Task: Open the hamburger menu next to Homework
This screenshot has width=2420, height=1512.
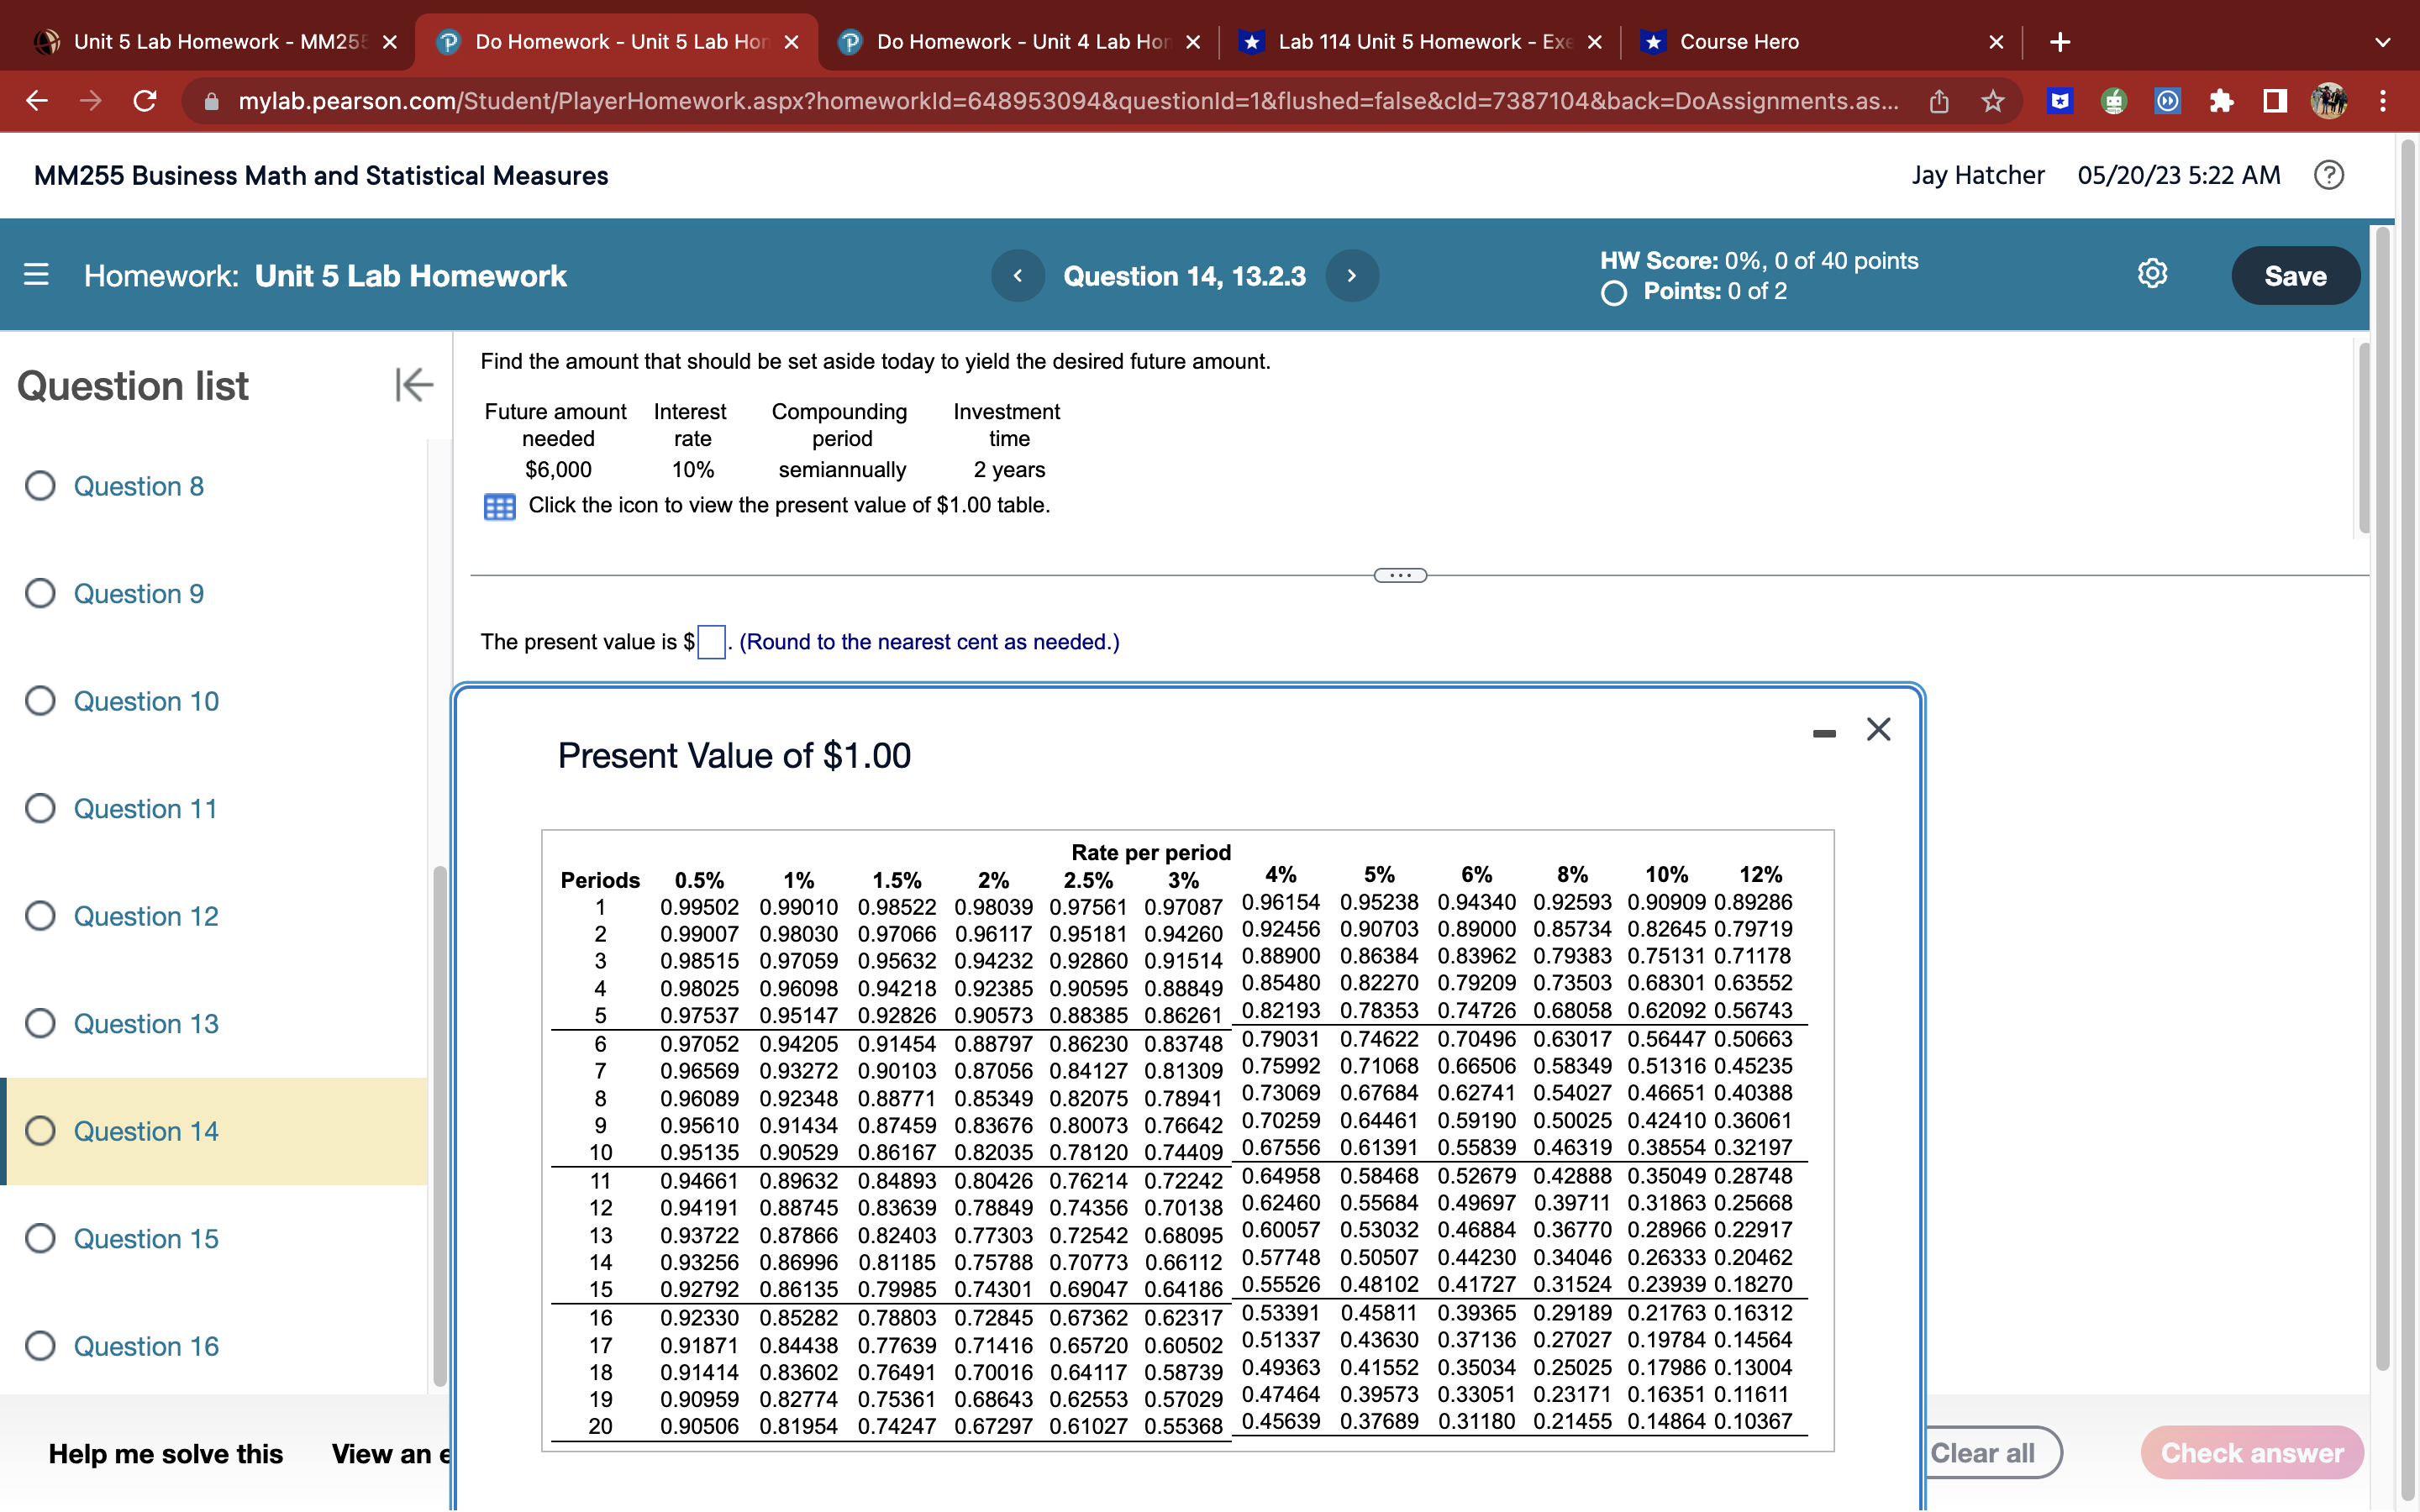Action: tap(36, 275)
